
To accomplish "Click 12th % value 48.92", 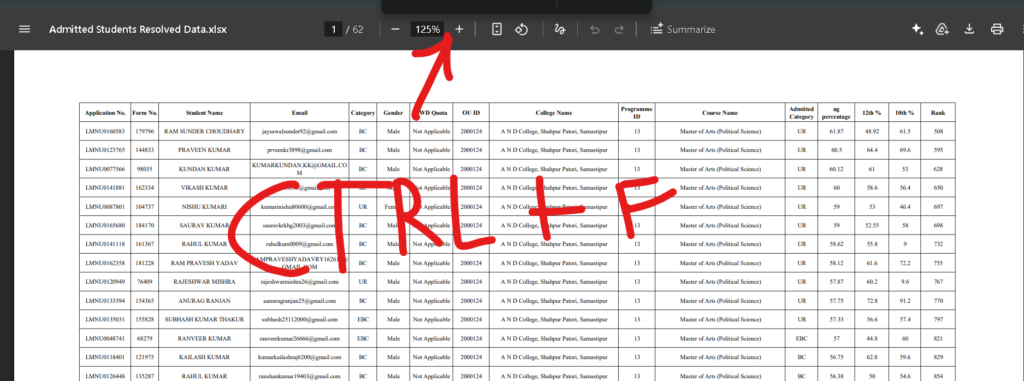I will [871, 131].
